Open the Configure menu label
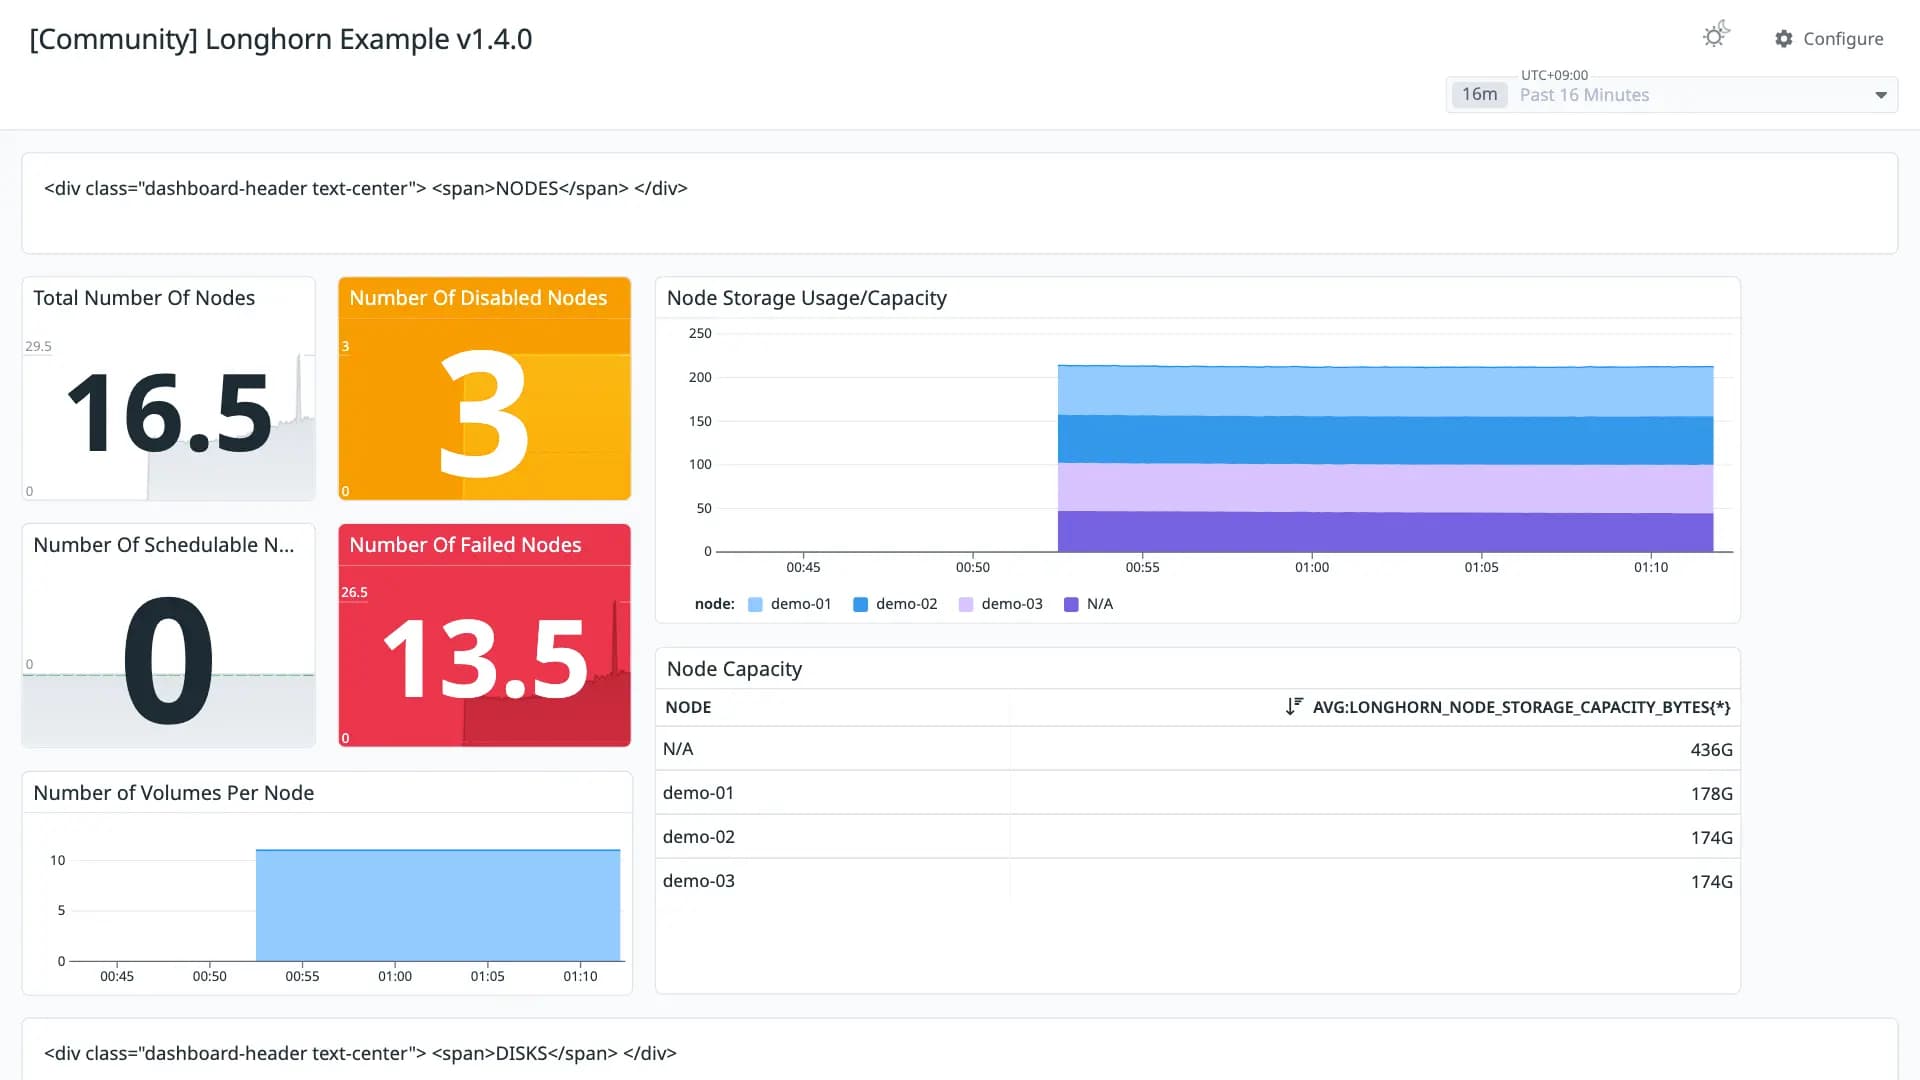 (x=1843, y=38)
